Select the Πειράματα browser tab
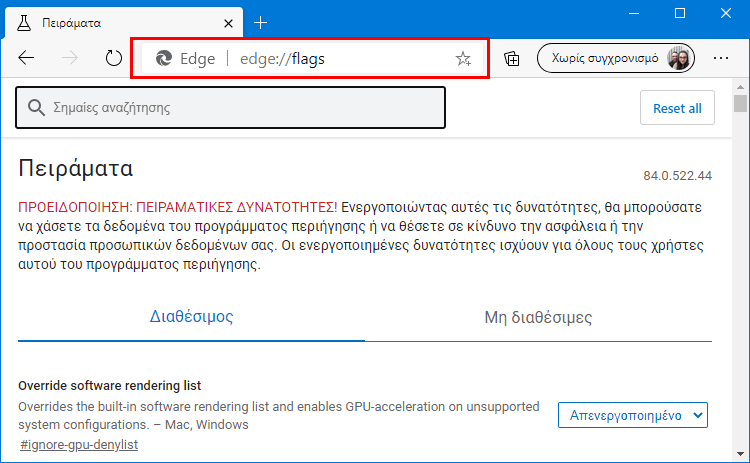The image size is (750, 463). pyautogui.click(x=124, y=22)
